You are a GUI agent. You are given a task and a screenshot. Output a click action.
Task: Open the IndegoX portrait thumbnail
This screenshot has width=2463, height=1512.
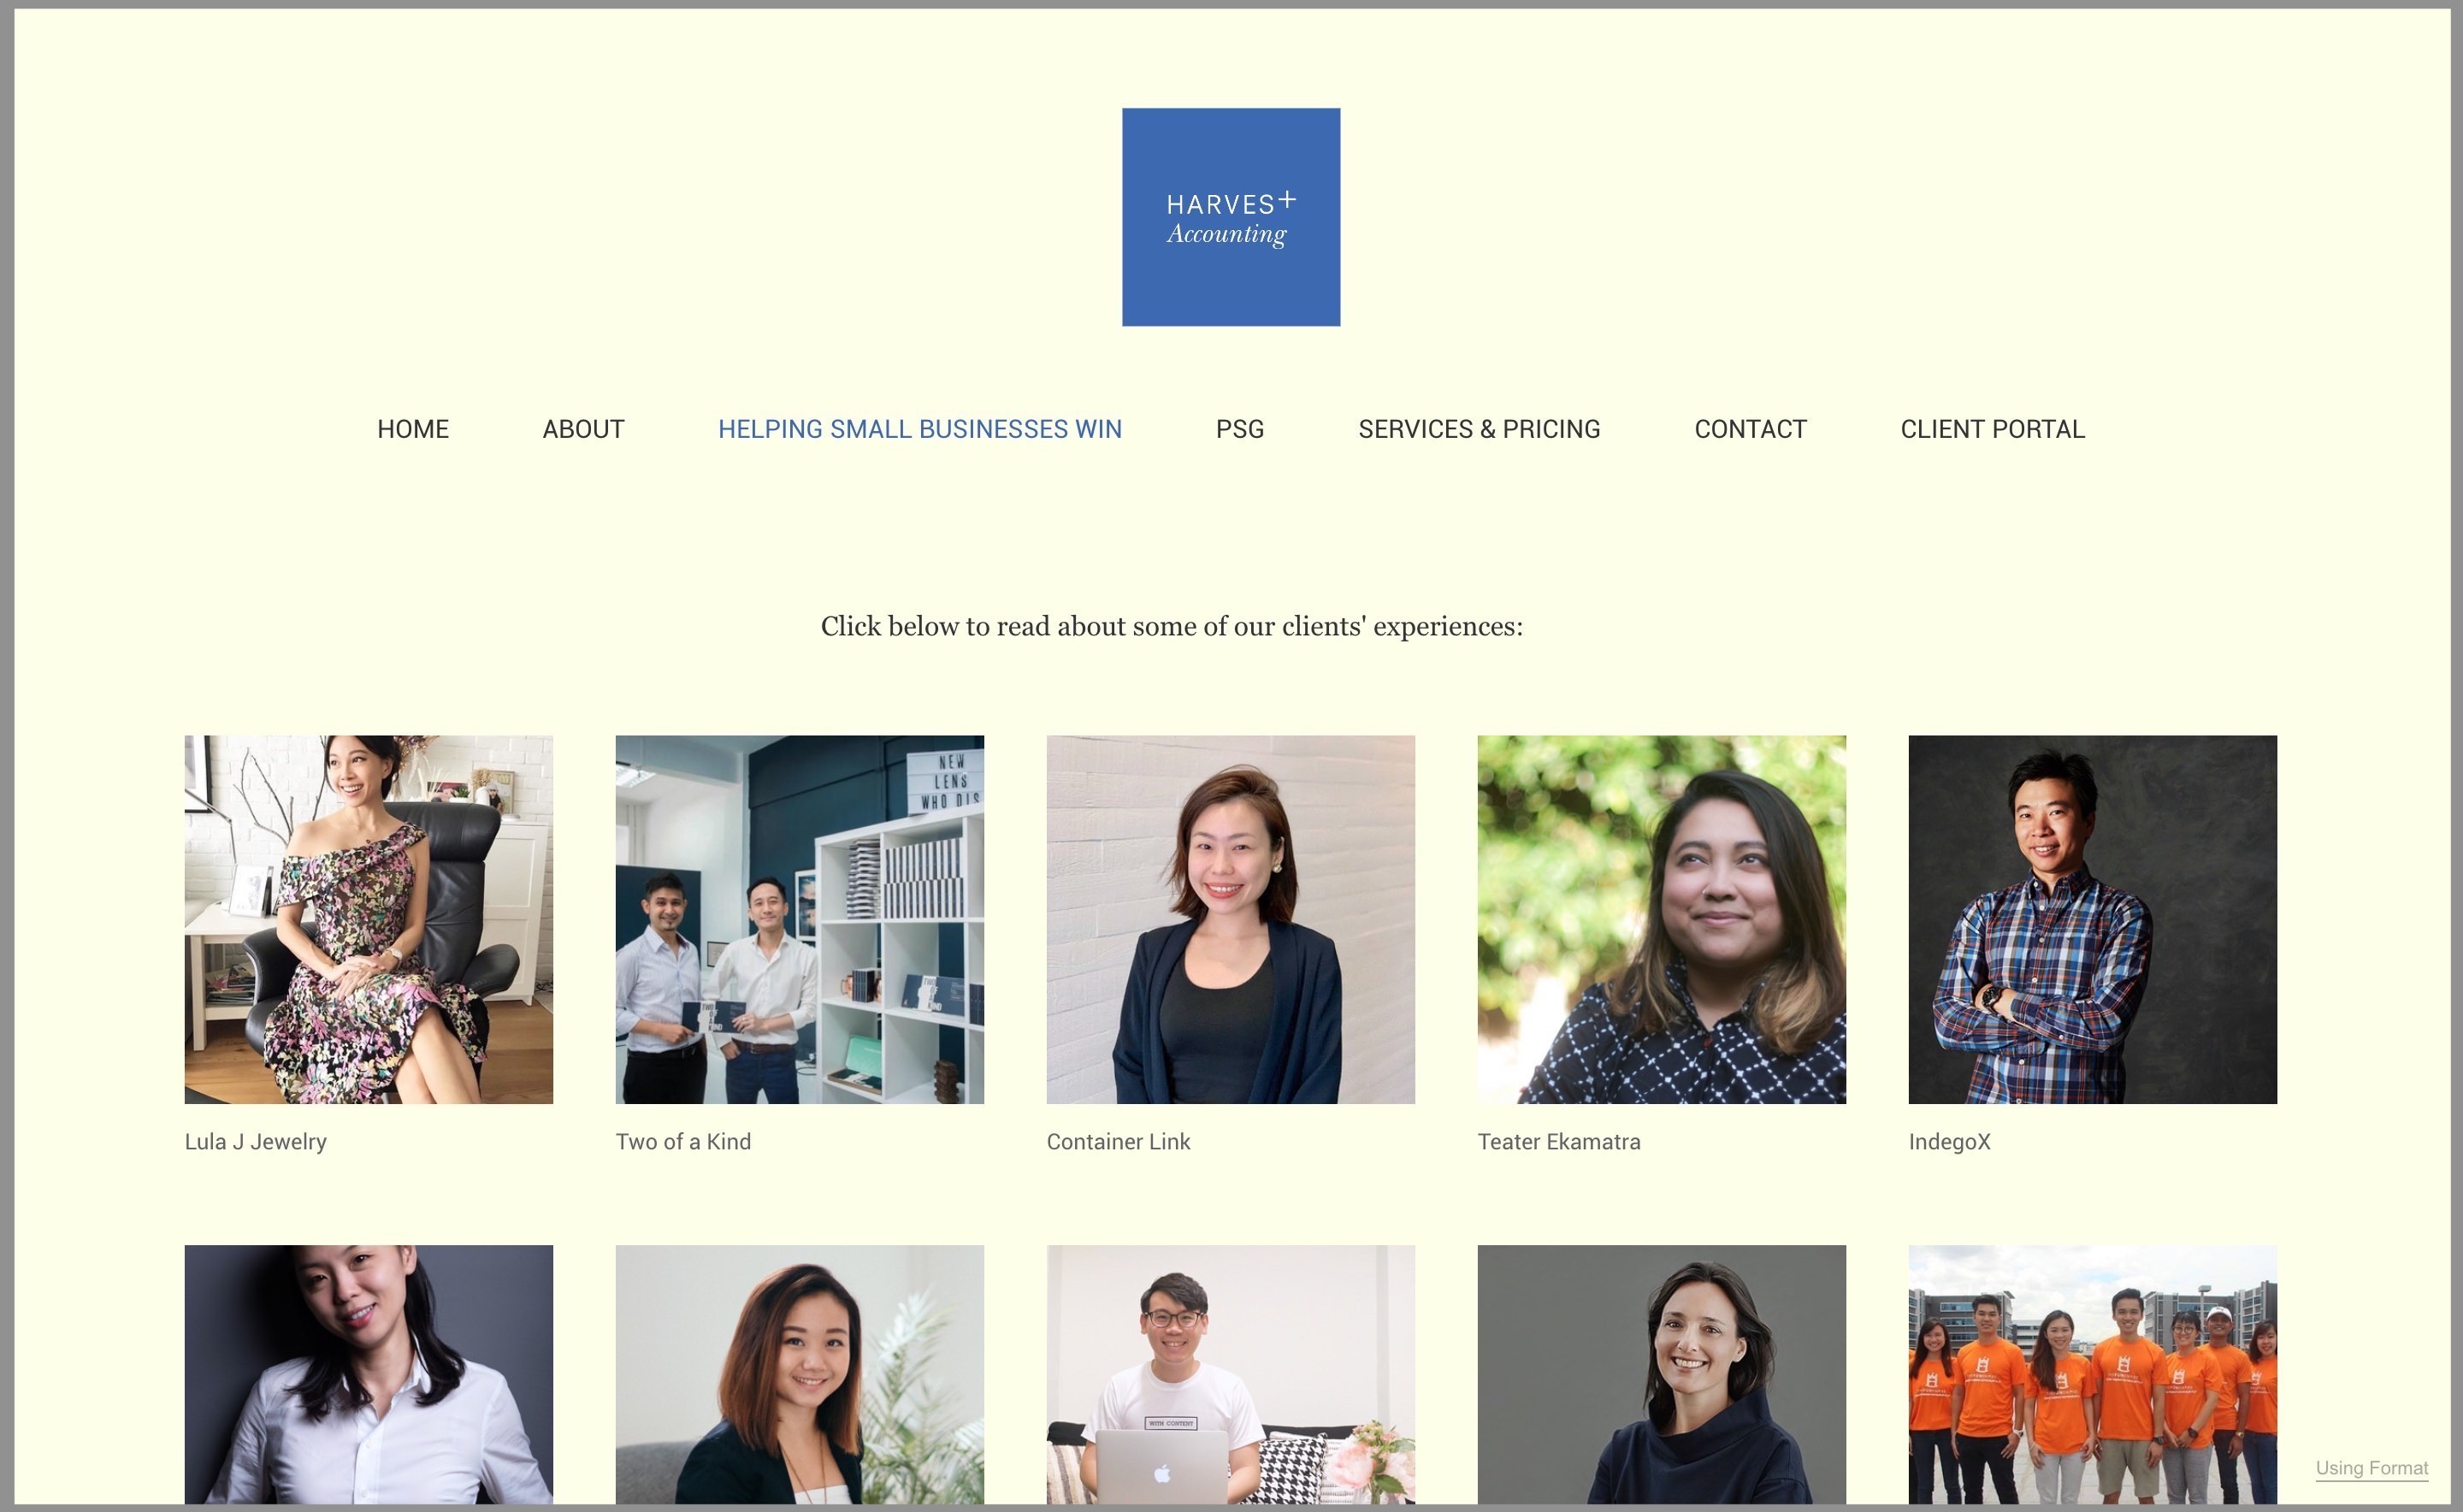click(2093, 920)
